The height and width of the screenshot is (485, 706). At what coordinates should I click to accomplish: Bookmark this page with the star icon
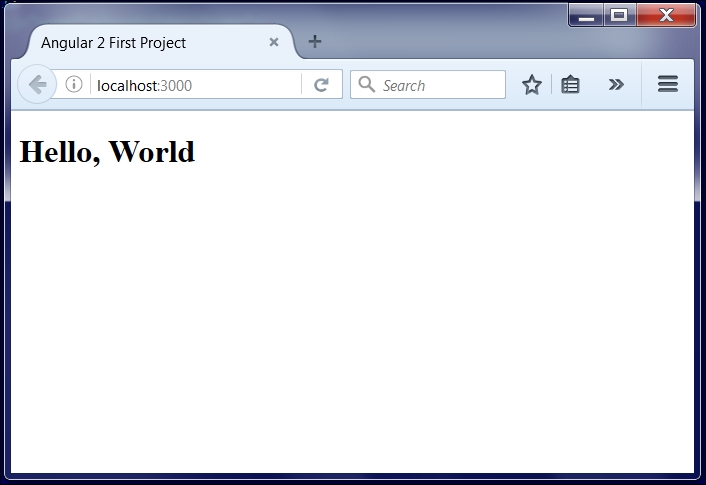532,85
